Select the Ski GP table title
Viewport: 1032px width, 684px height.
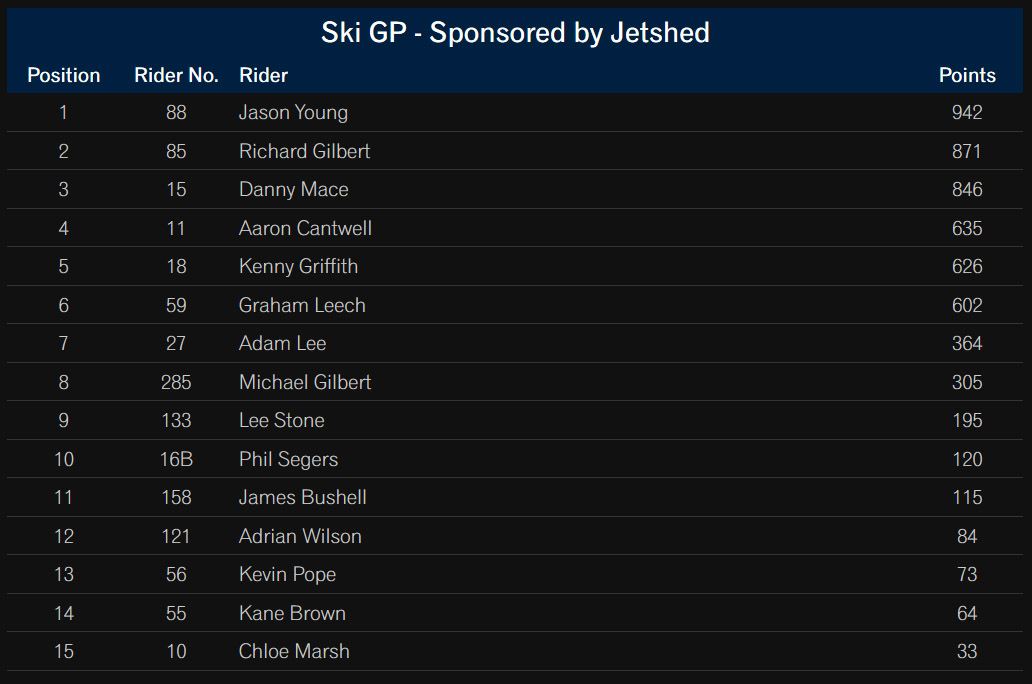point(515,32)
